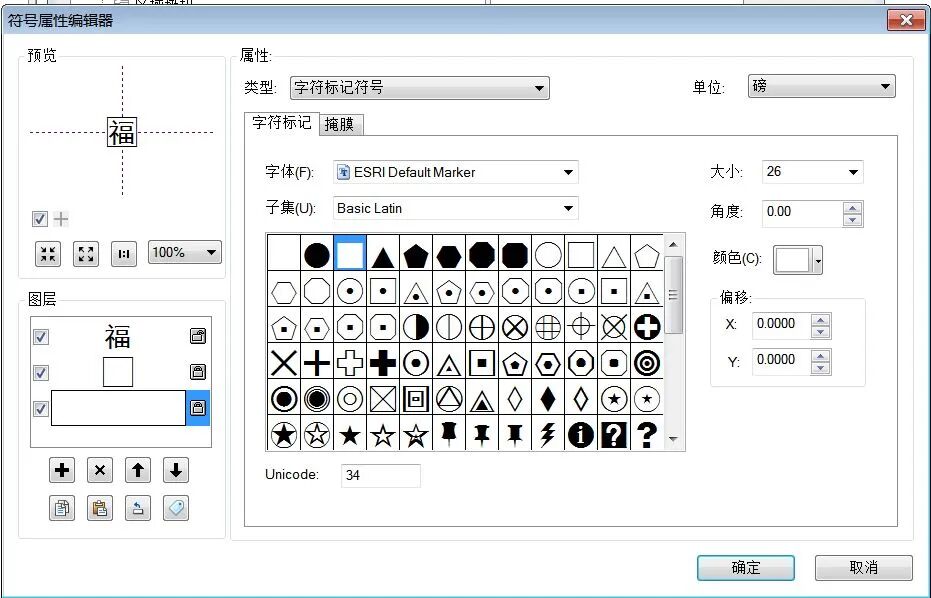Select the filled black hexagon marker
The width and height of the screenshot is (931, 598).
point(449,256)
